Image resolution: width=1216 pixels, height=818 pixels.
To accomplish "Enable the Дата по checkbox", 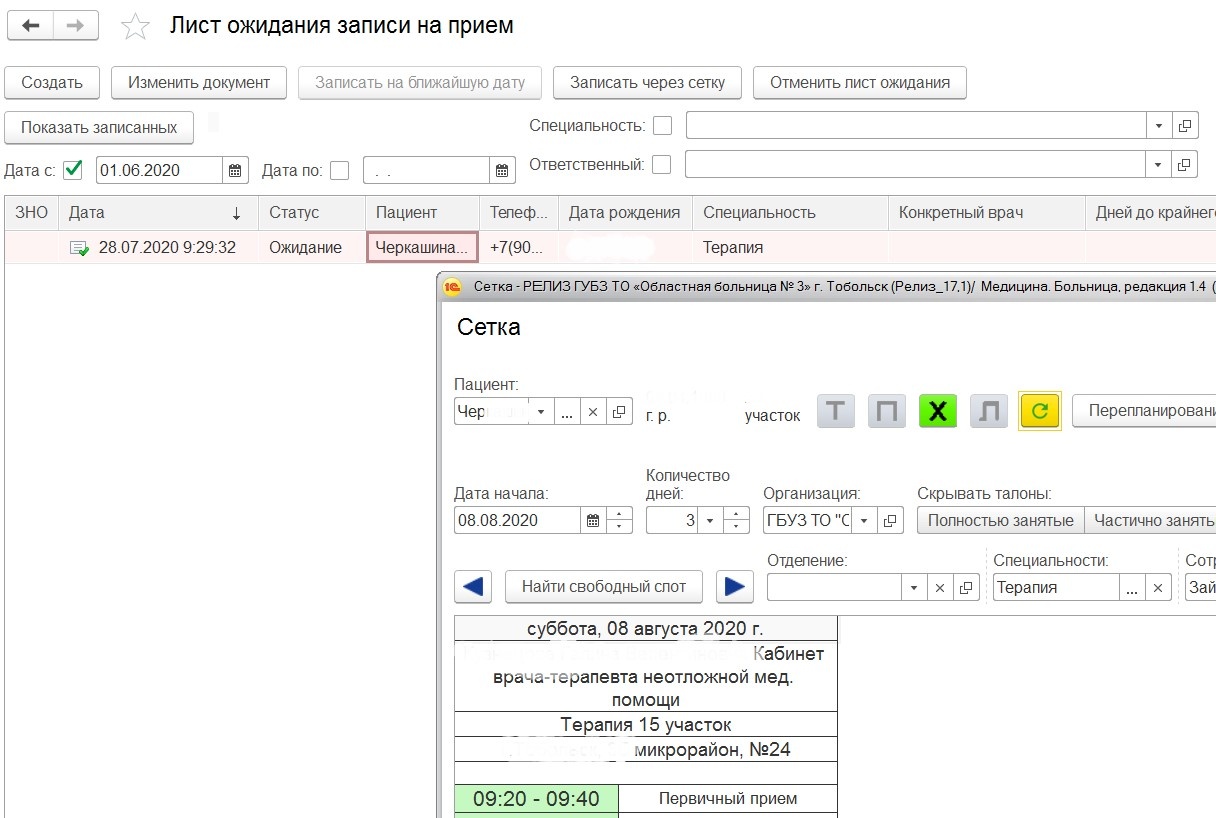I will tap(340, 170).
